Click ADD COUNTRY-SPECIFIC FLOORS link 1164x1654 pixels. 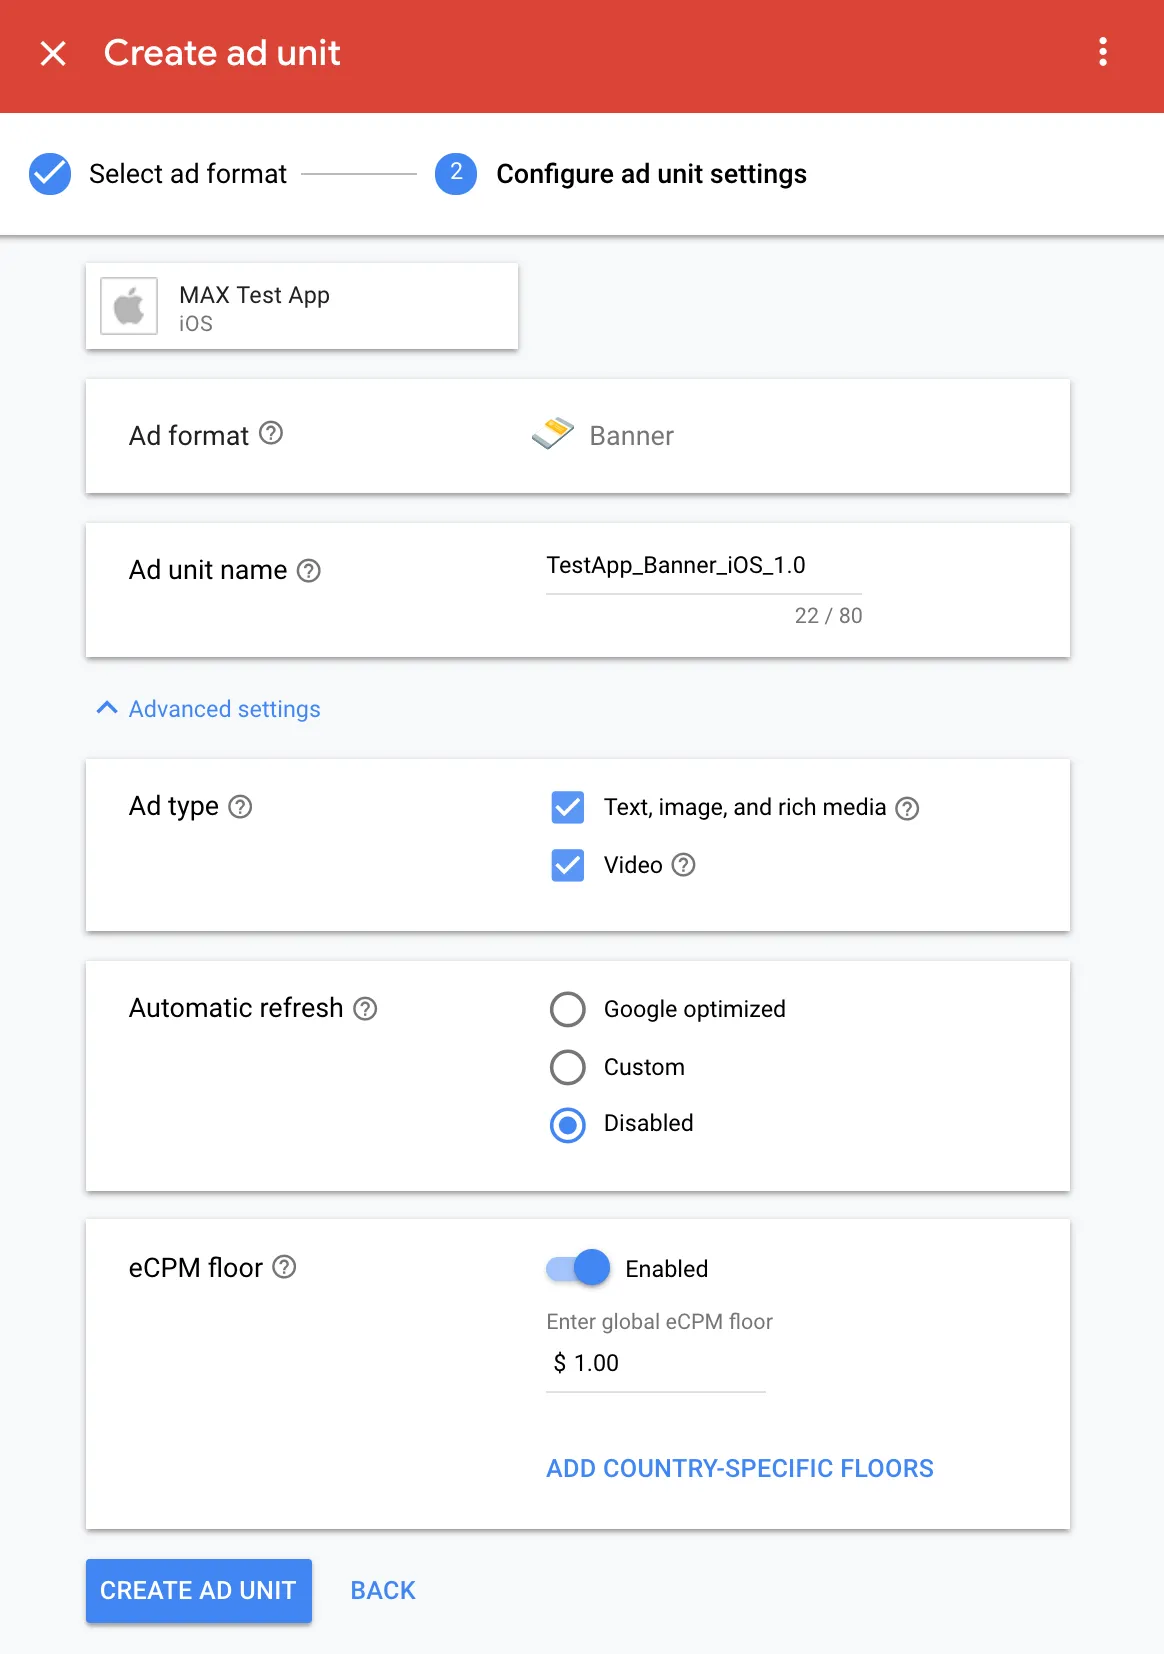[x=740, y=1467]
